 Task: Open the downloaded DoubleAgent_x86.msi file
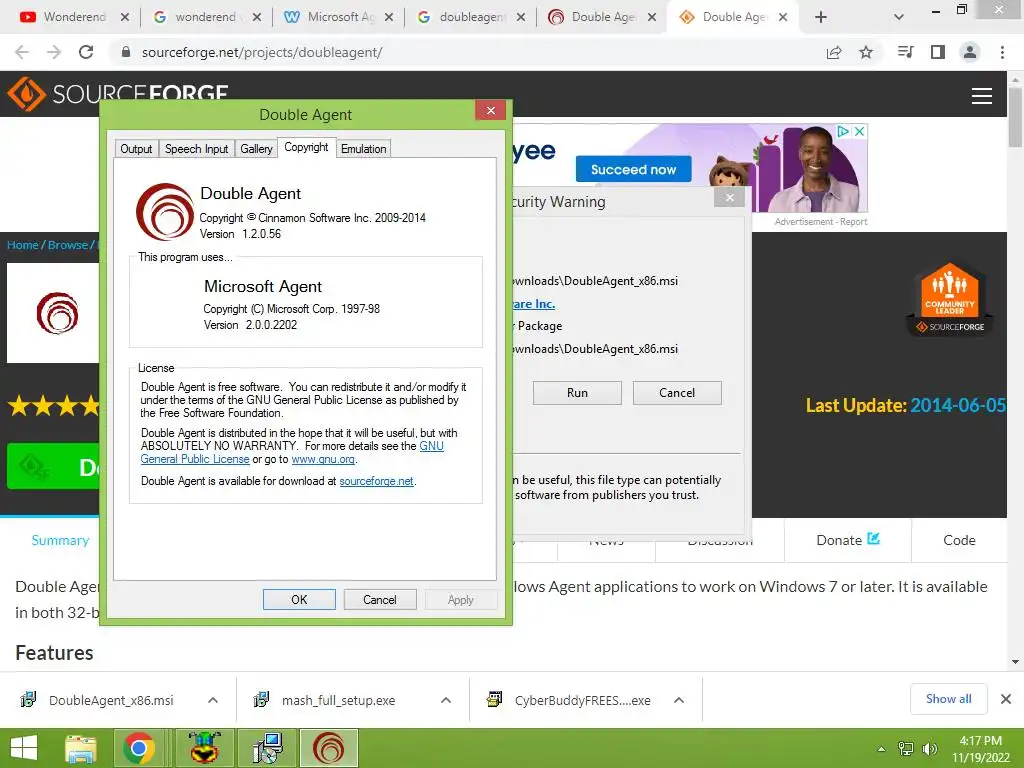110,700
